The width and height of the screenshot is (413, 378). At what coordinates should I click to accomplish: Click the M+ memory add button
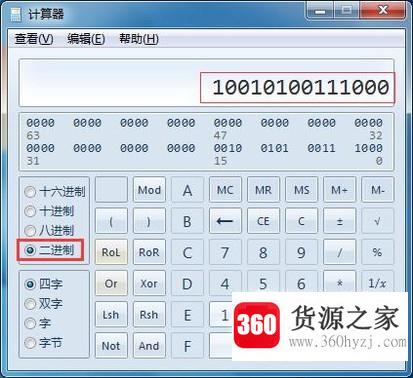click(x=339, y=190)
